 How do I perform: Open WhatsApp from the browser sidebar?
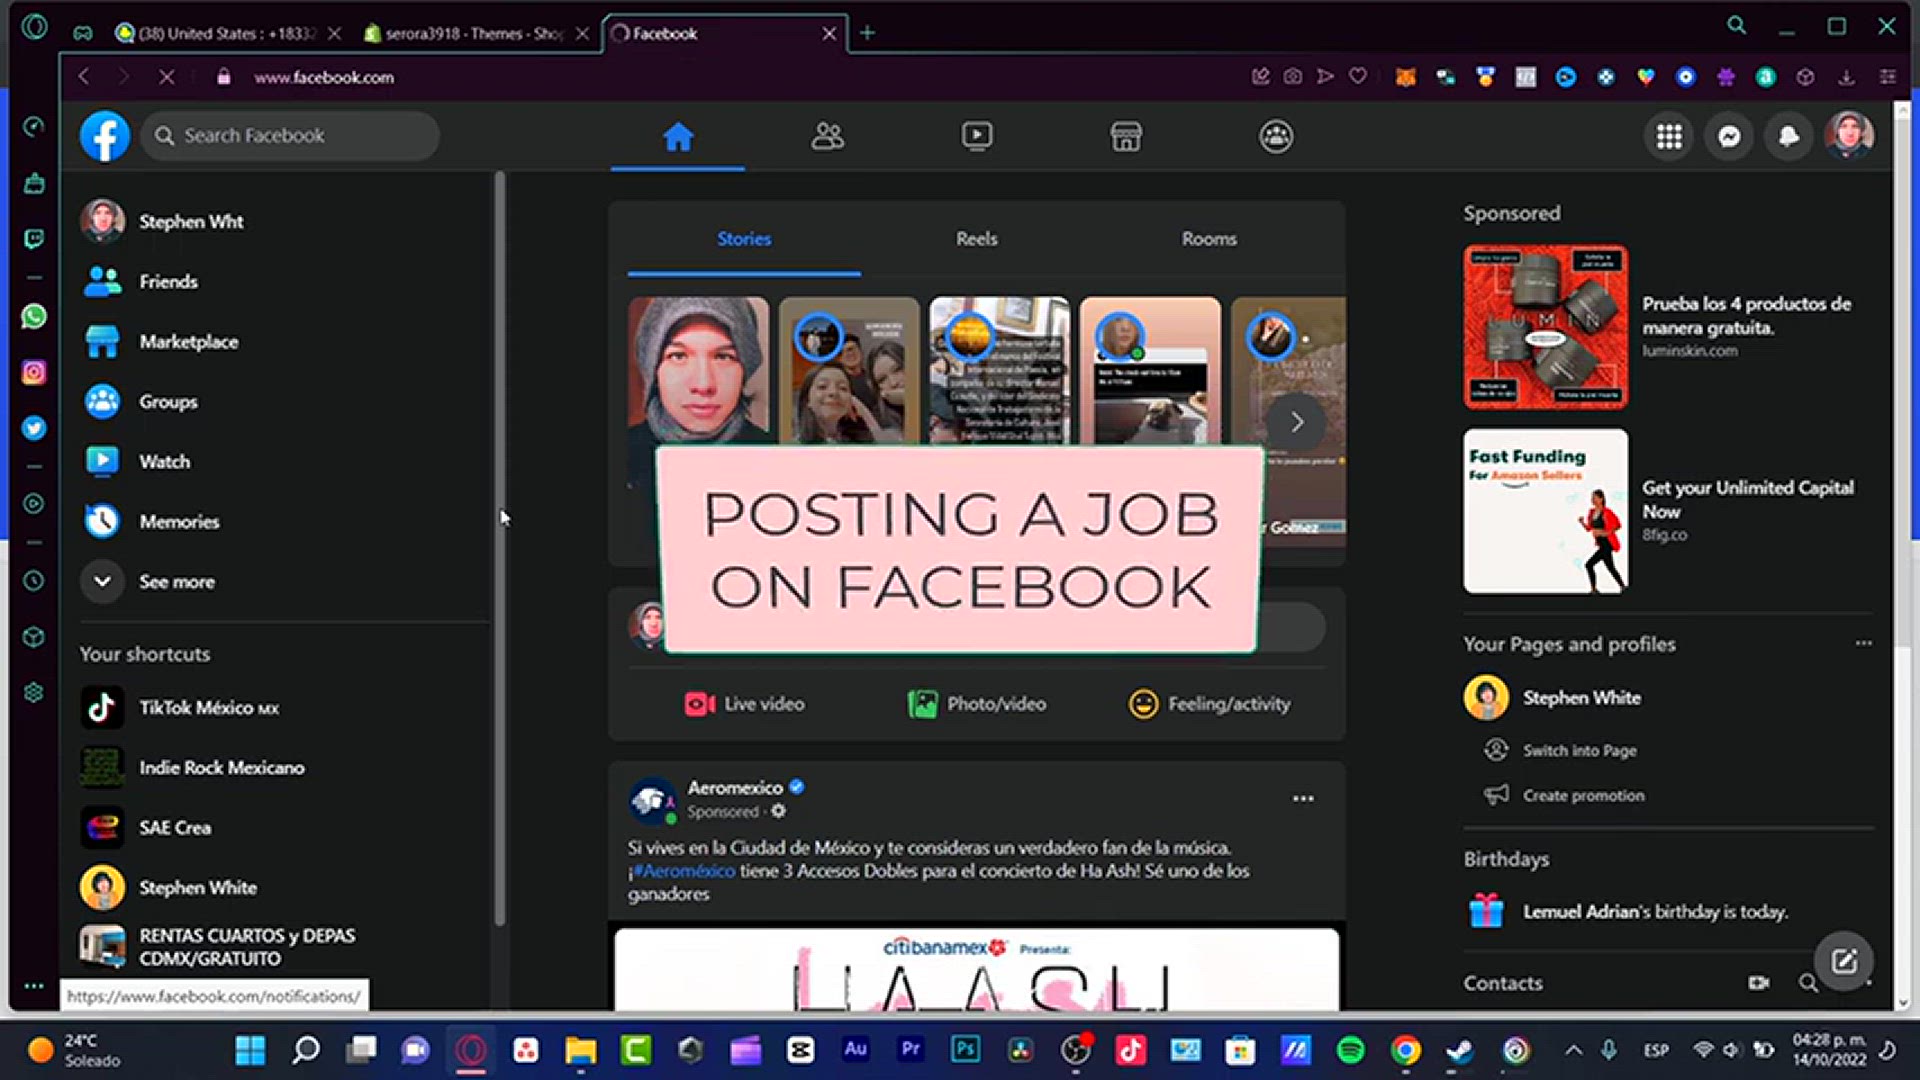tap(34, 317)
